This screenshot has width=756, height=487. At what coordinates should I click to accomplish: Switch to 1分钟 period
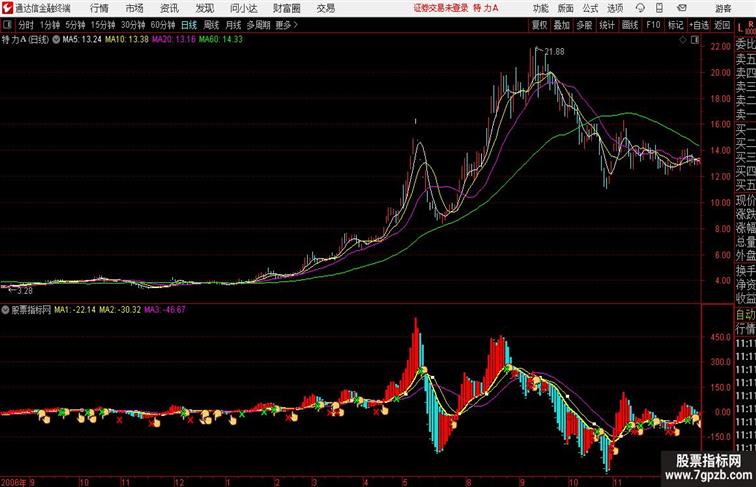(x=50, y=25)
